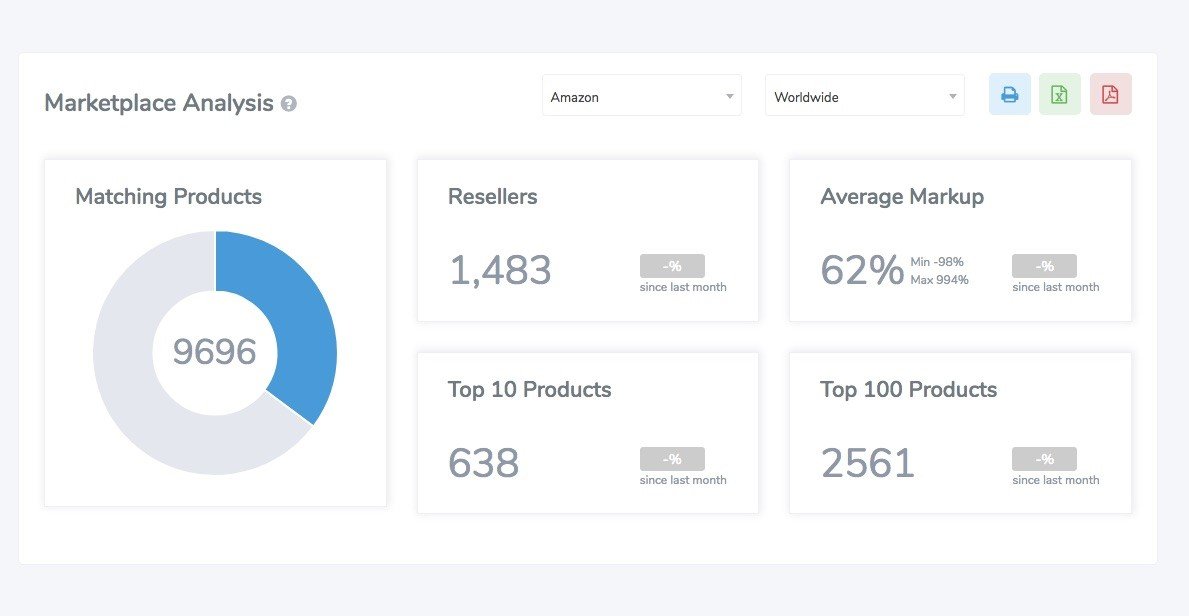The width and height of the screenshot is (1189, 616).
Task: Click the 9696 matching products total
Action: tap(215, 352)
